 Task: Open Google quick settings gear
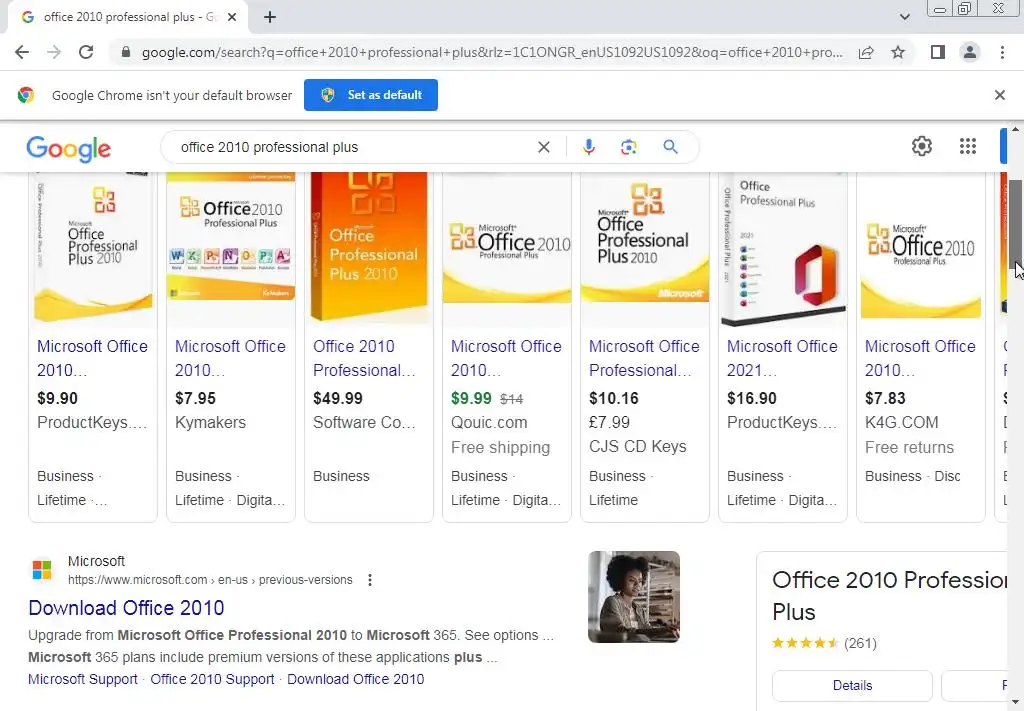point(921,146)
